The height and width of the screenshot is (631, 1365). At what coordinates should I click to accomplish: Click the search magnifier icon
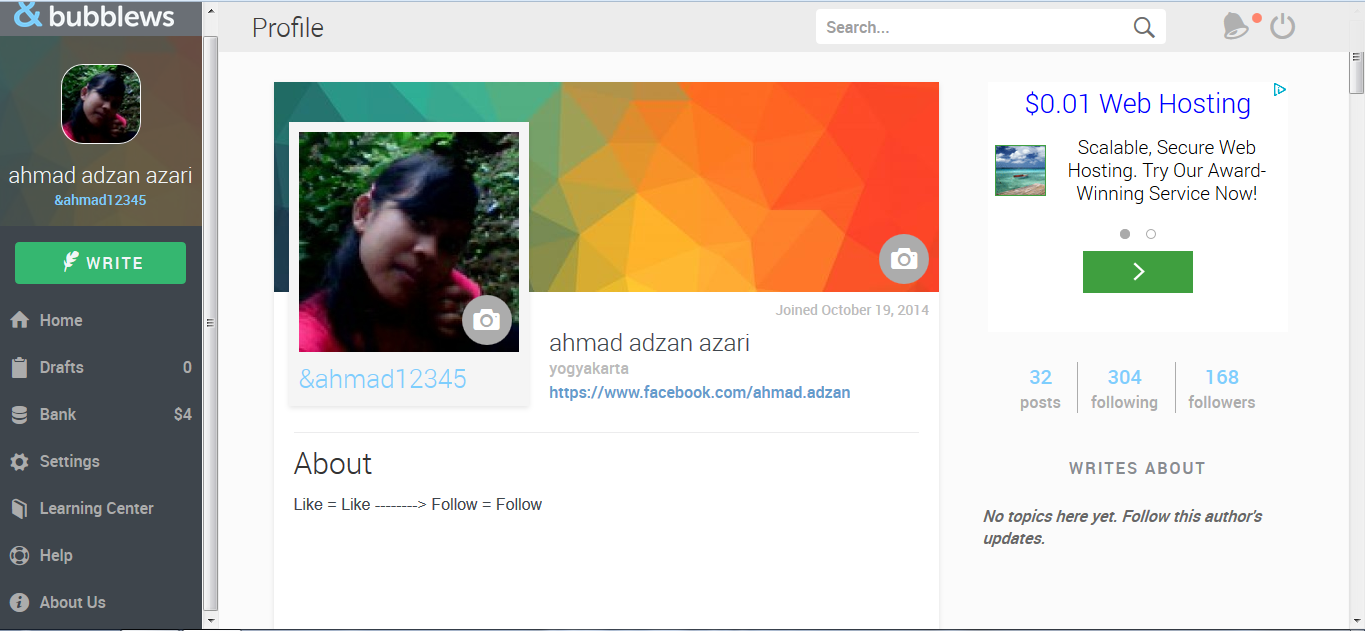click(1144, 28)
